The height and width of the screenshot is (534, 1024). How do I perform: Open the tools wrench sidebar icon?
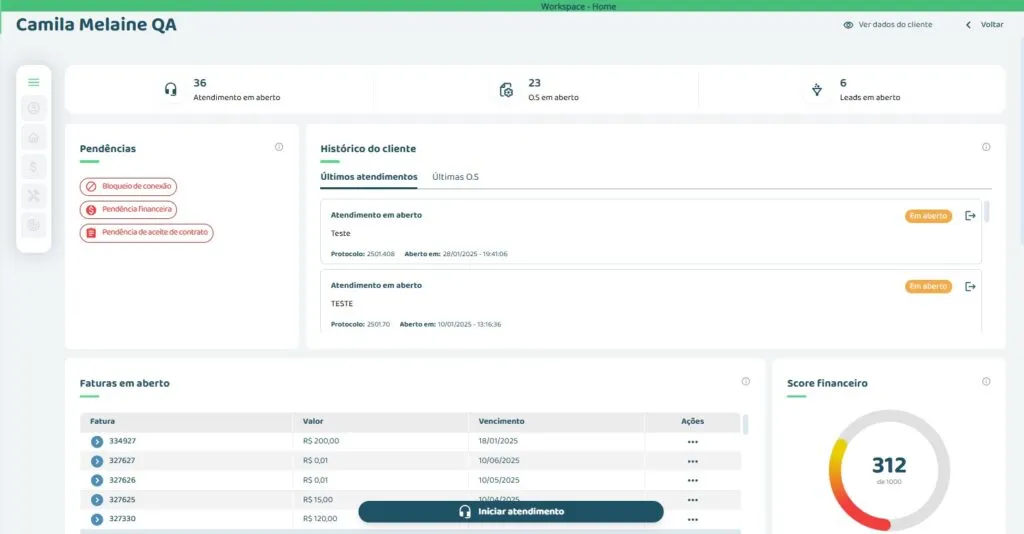[x=34, y=196]
